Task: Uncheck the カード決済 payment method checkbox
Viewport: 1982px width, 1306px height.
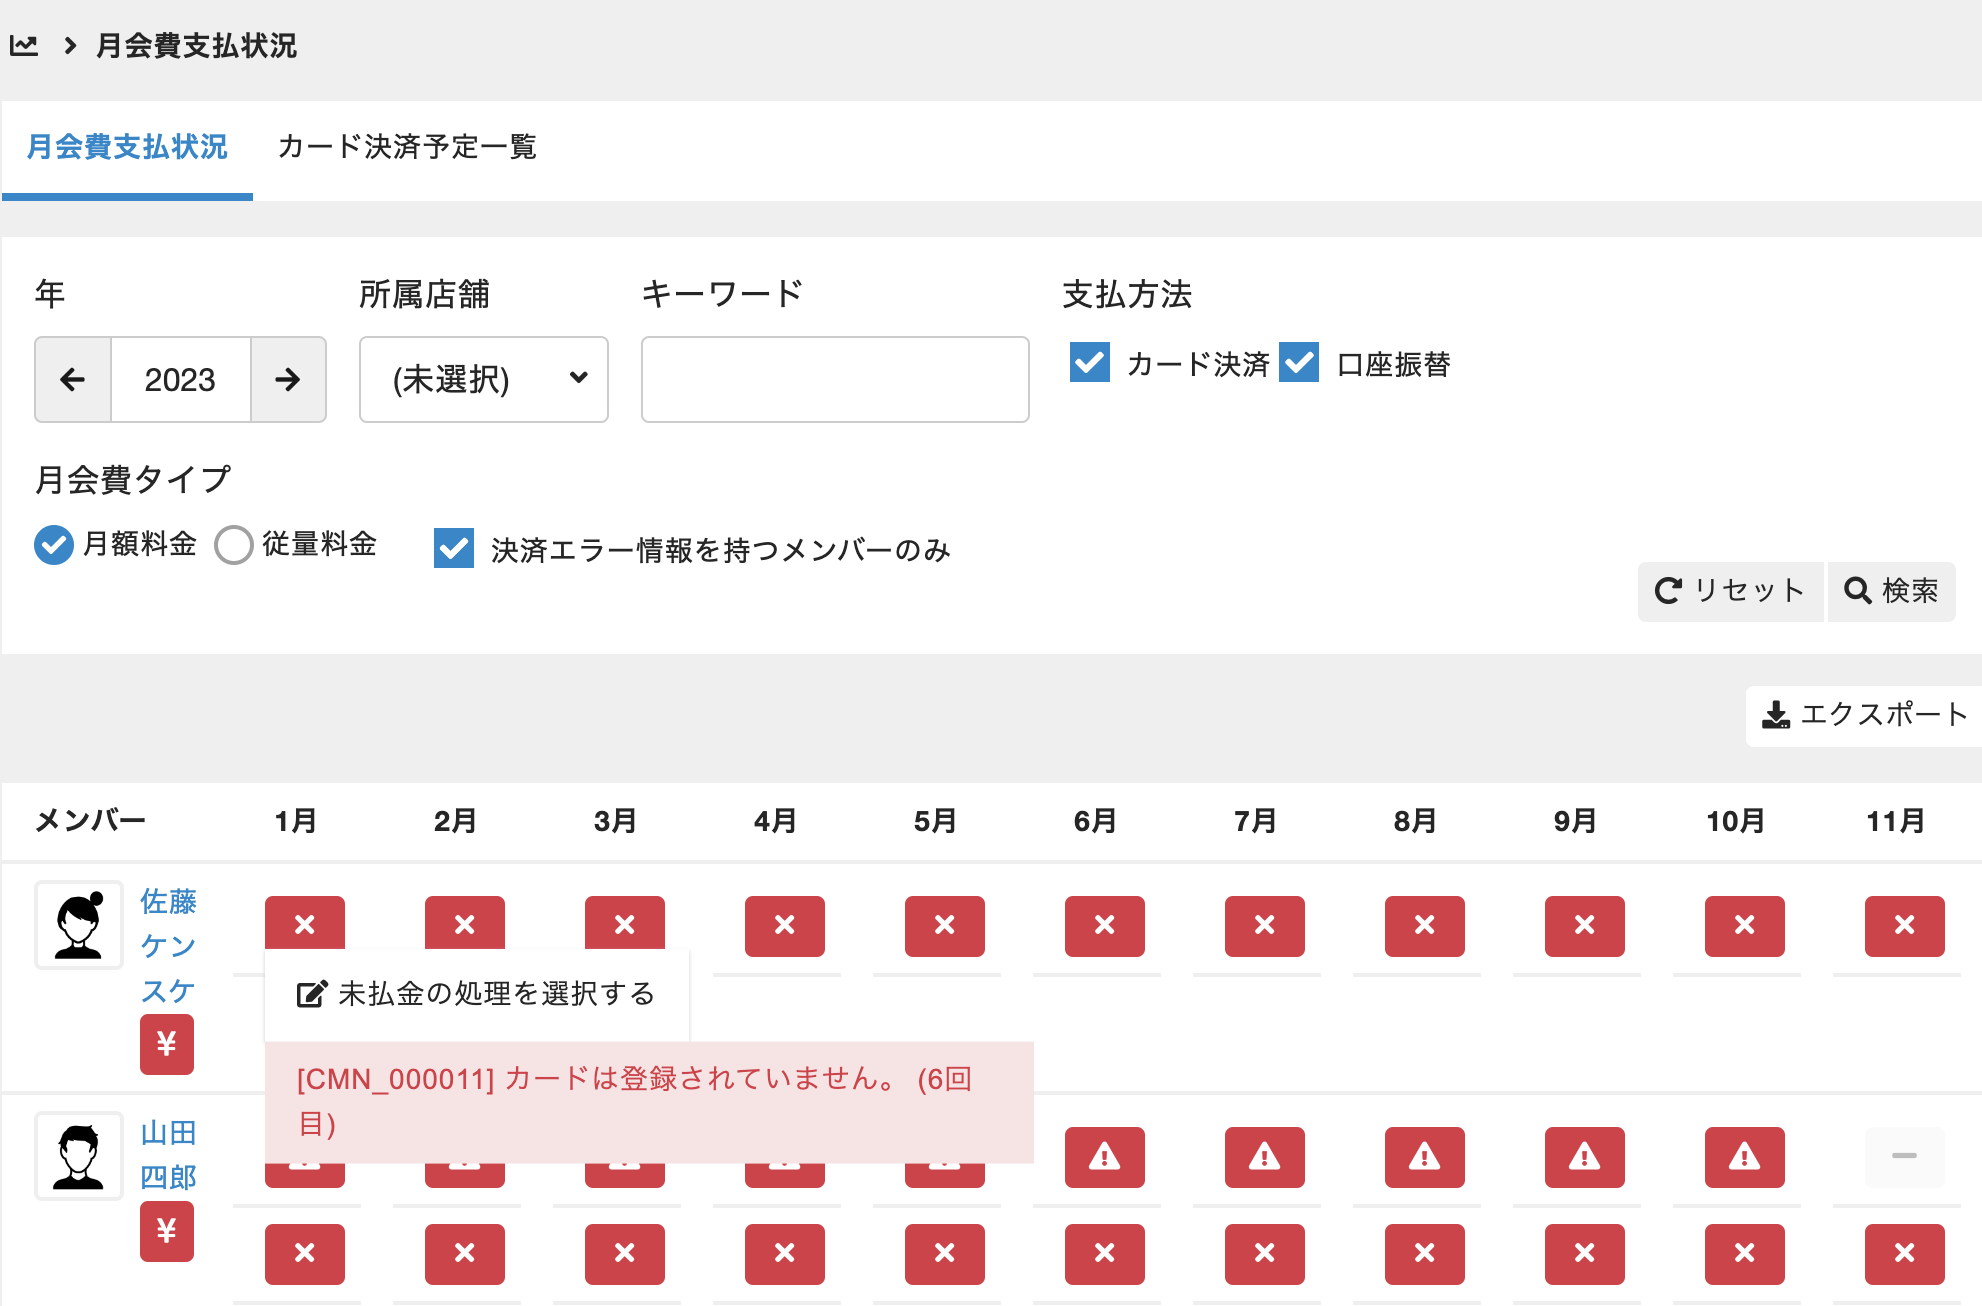Action: click(1090, 363)
